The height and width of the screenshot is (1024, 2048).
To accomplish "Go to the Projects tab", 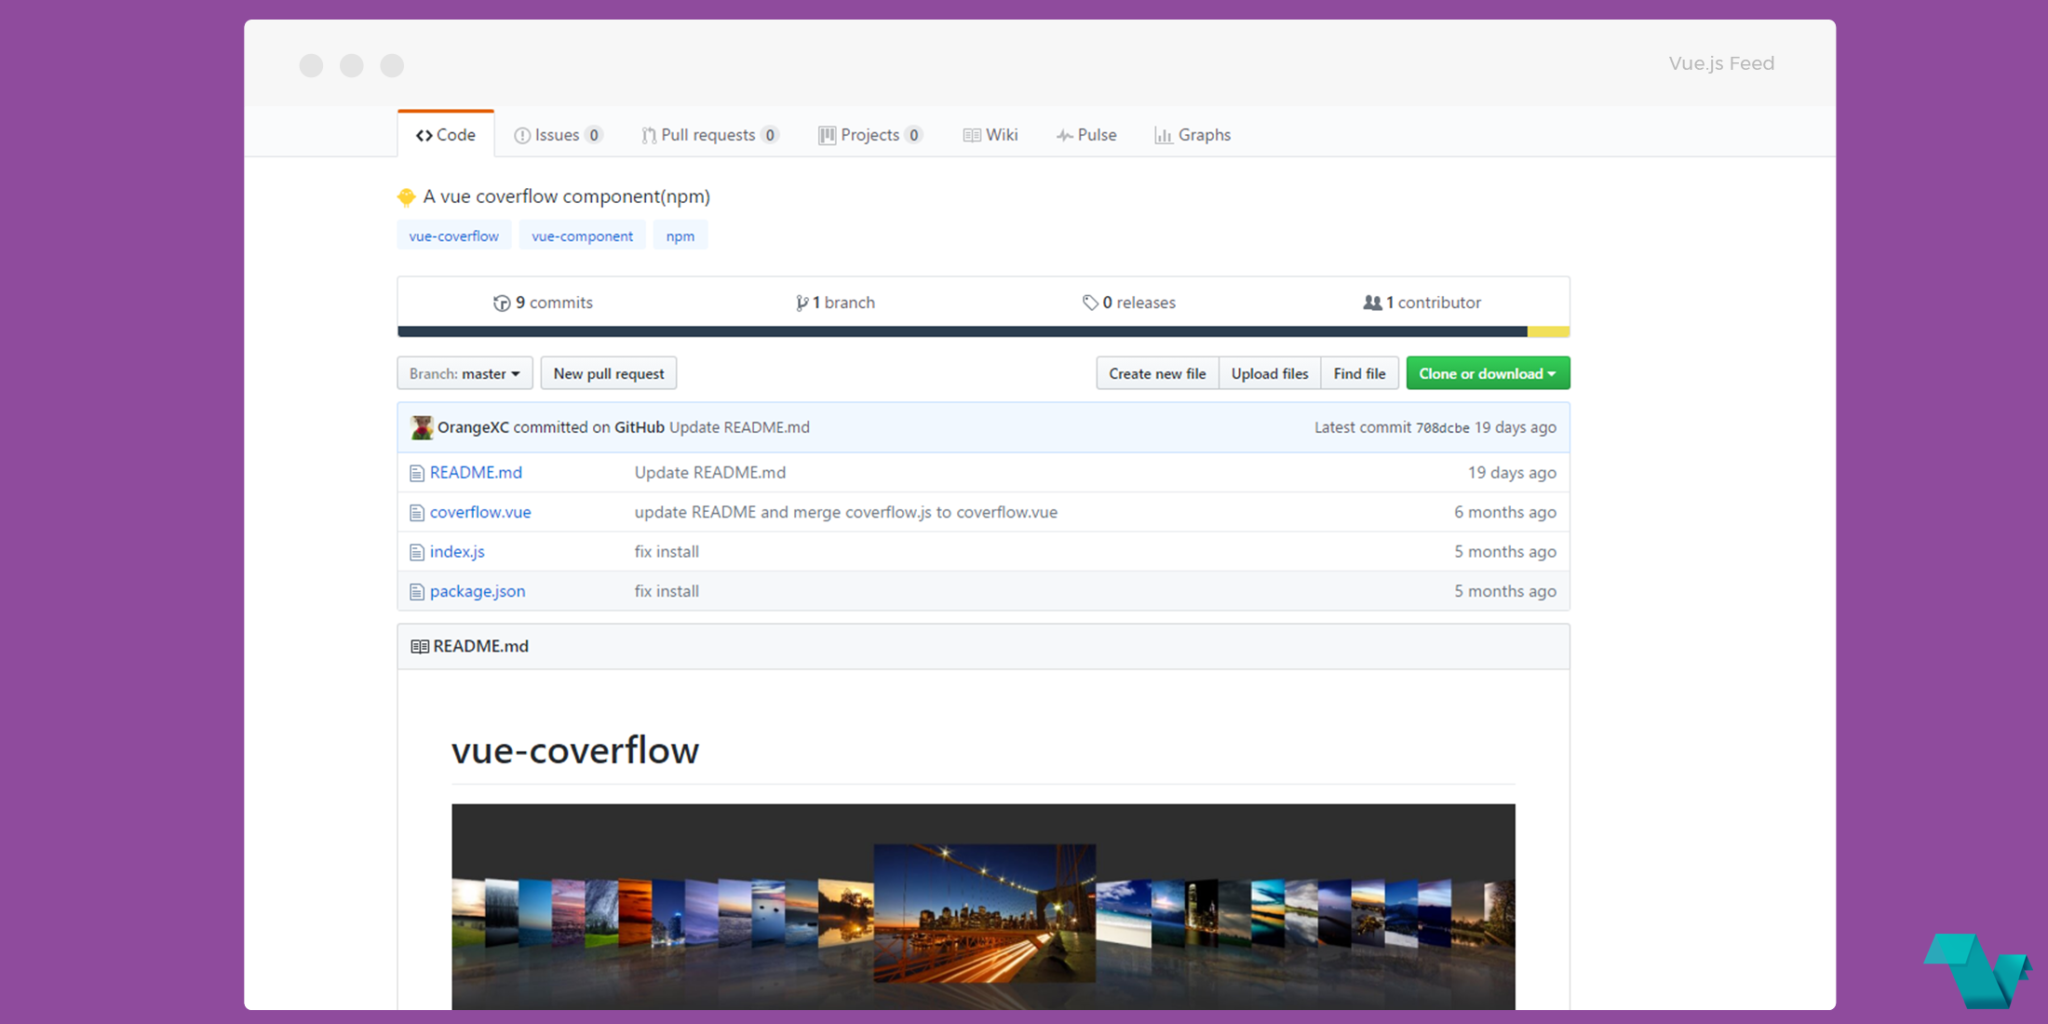I will coord(870,135).
